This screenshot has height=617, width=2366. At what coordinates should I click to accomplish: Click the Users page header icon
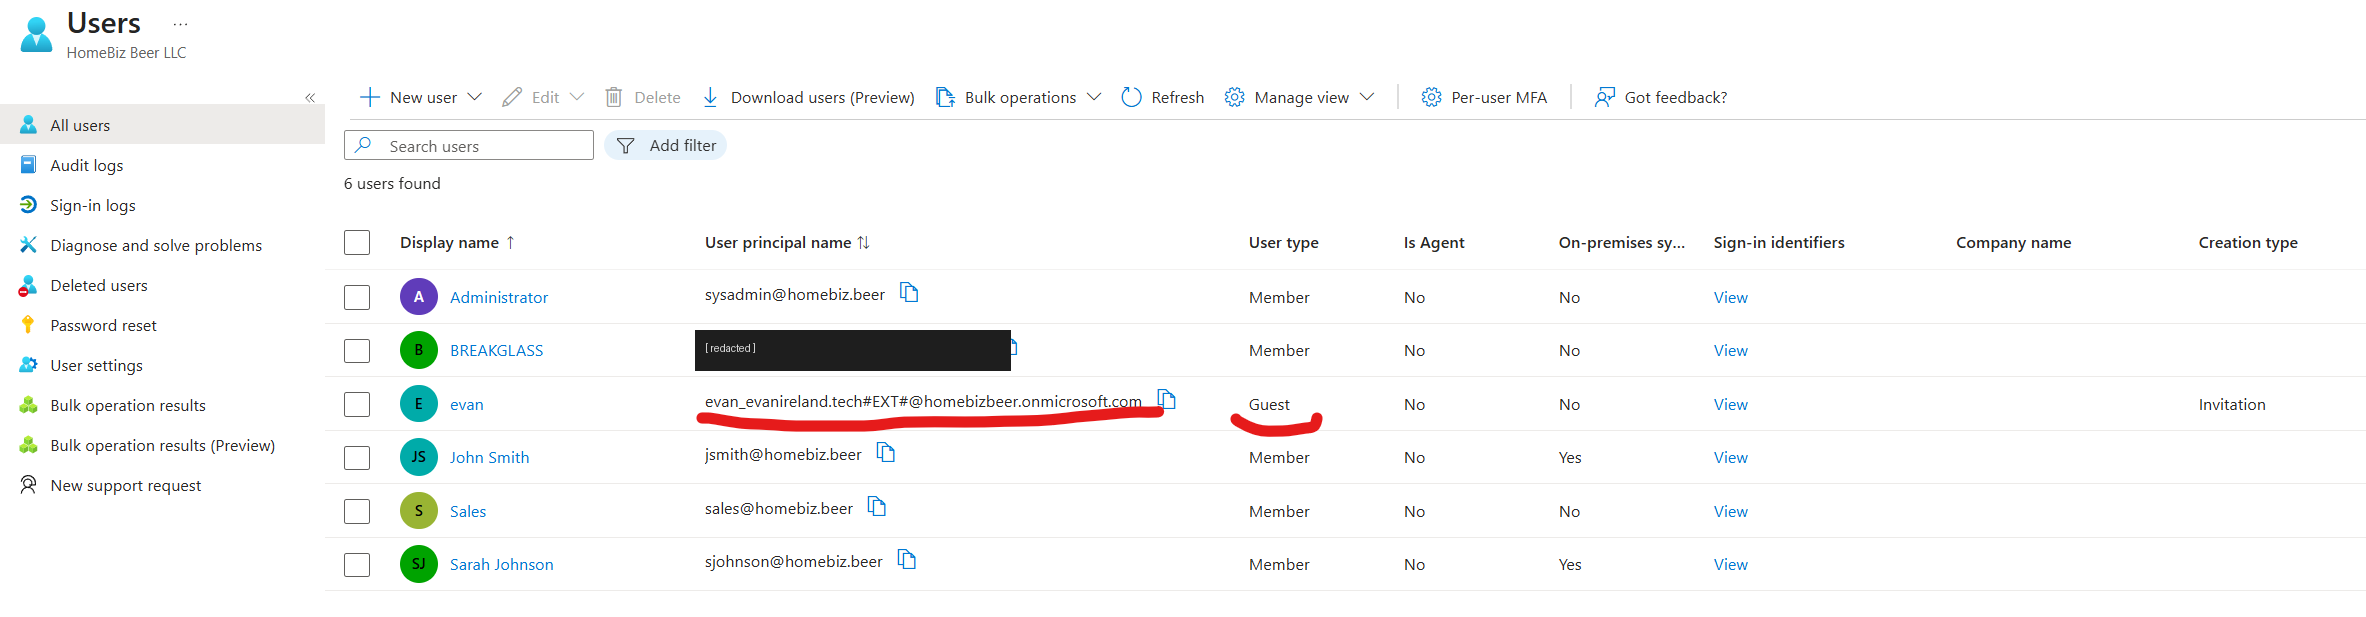(36, 35)
